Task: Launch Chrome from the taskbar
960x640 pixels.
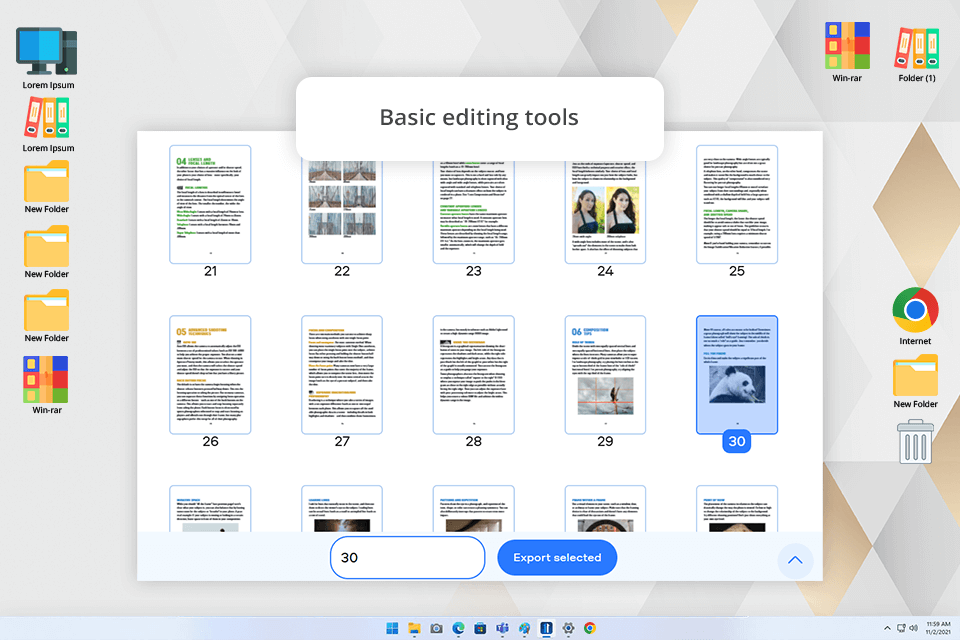Action: pyautogui.click(x=590, y=628)
